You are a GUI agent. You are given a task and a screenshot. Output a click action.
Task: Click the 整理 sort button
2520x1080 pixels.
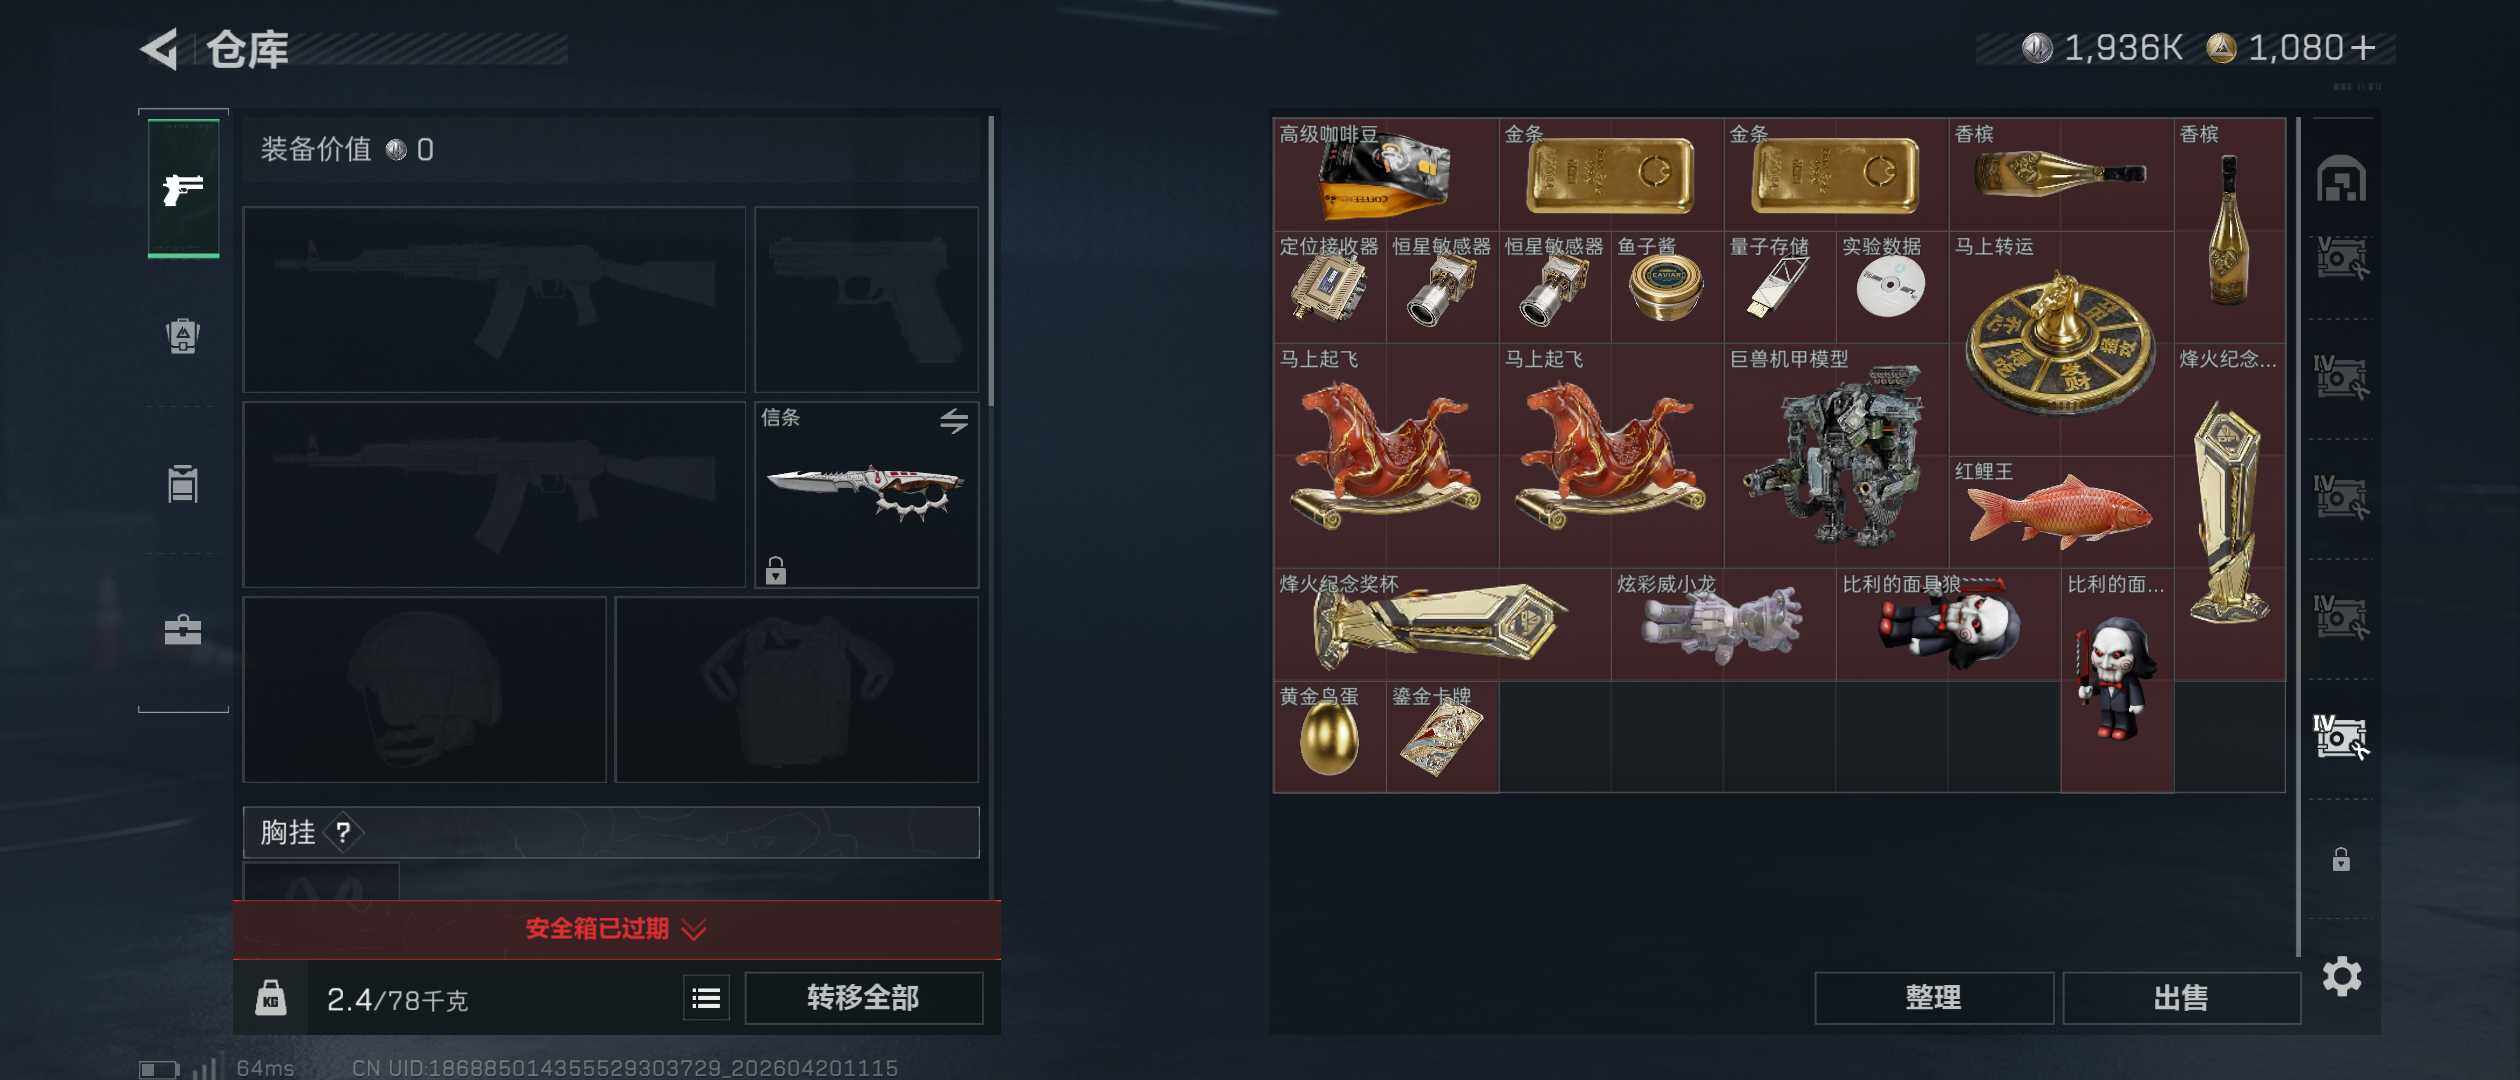1933,998
